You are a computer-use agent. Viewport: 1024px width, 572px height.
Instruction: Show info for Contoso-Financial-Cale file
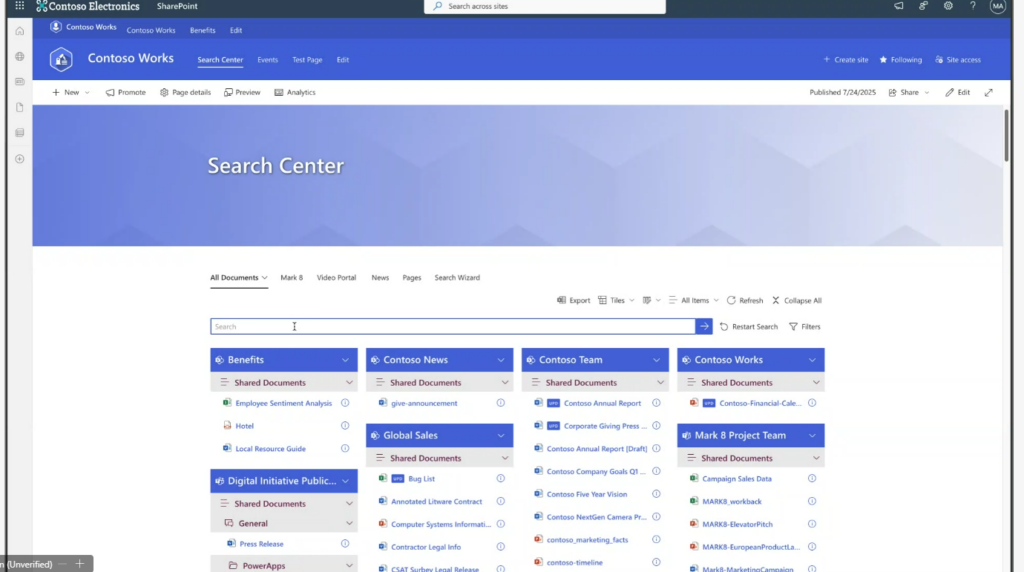click(x=812, y=403)
